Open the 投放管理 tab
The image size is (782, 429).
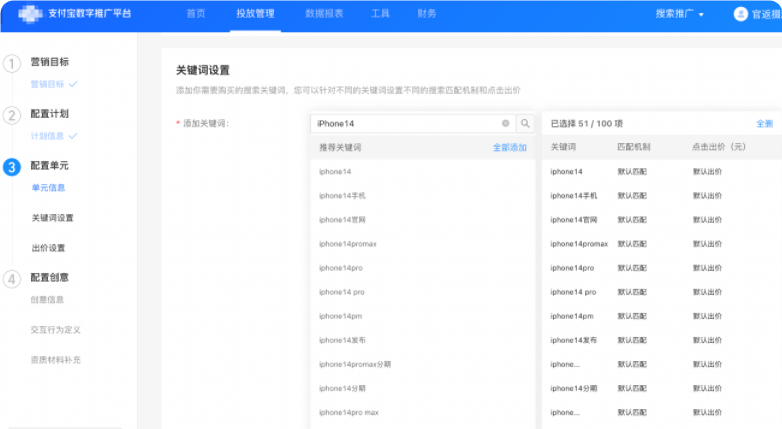click(x=255, y=14)
